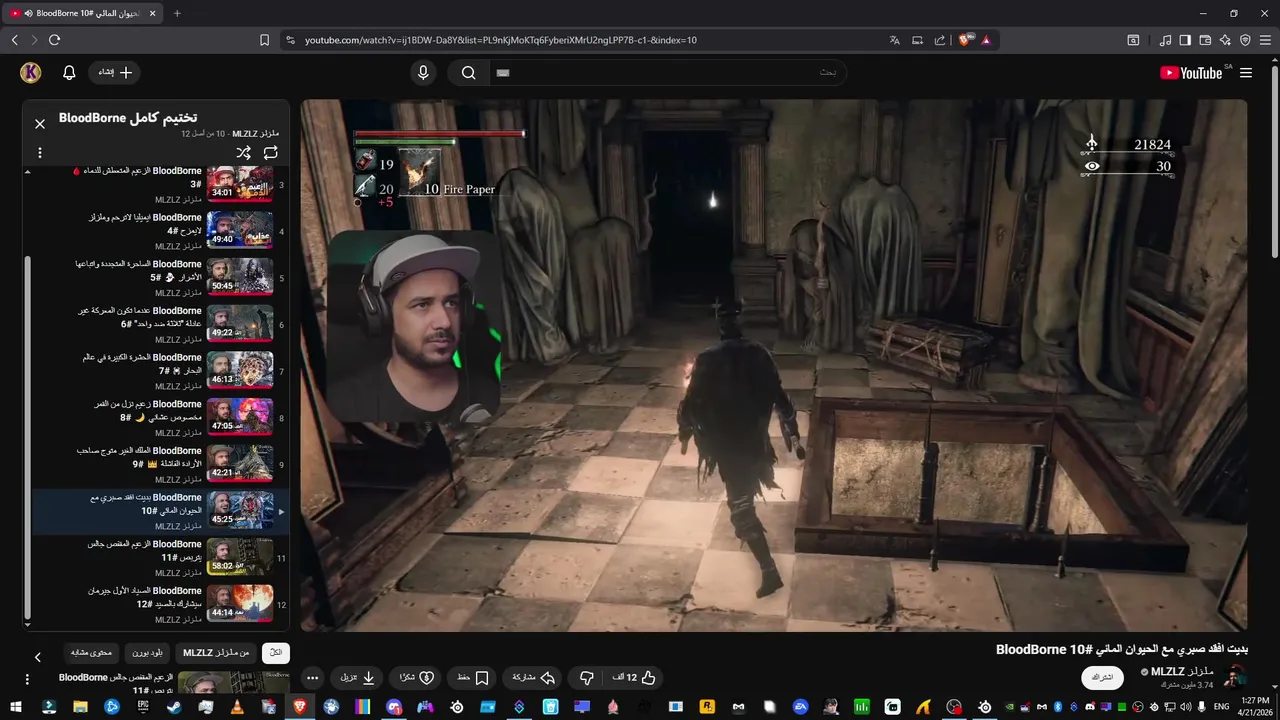Subscribe to MLZLZ channel
The image size is (1280, 720).
point(1103,677)
